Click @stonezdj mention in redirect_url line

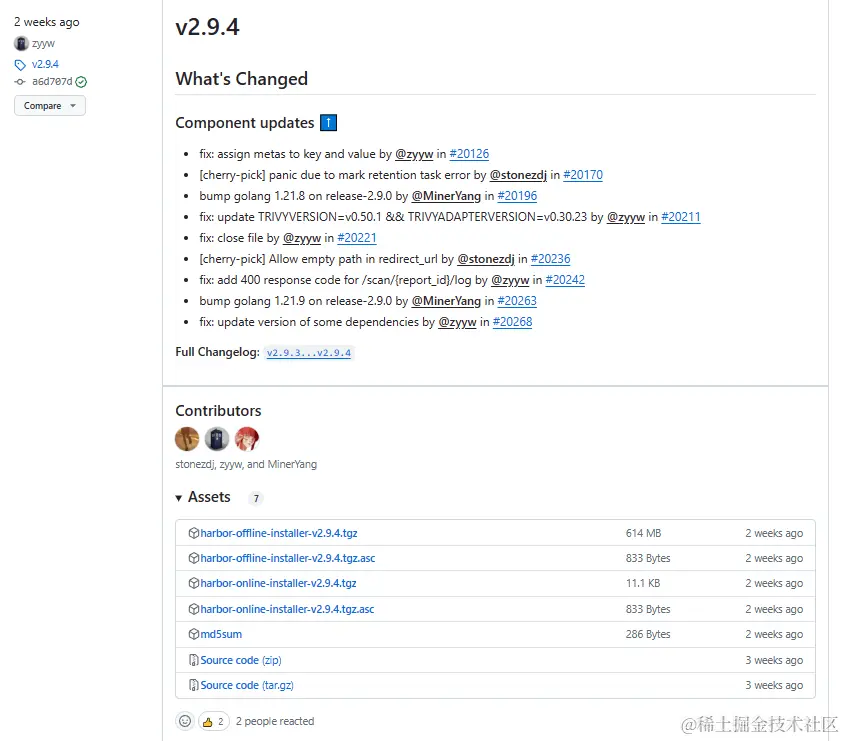486,259
